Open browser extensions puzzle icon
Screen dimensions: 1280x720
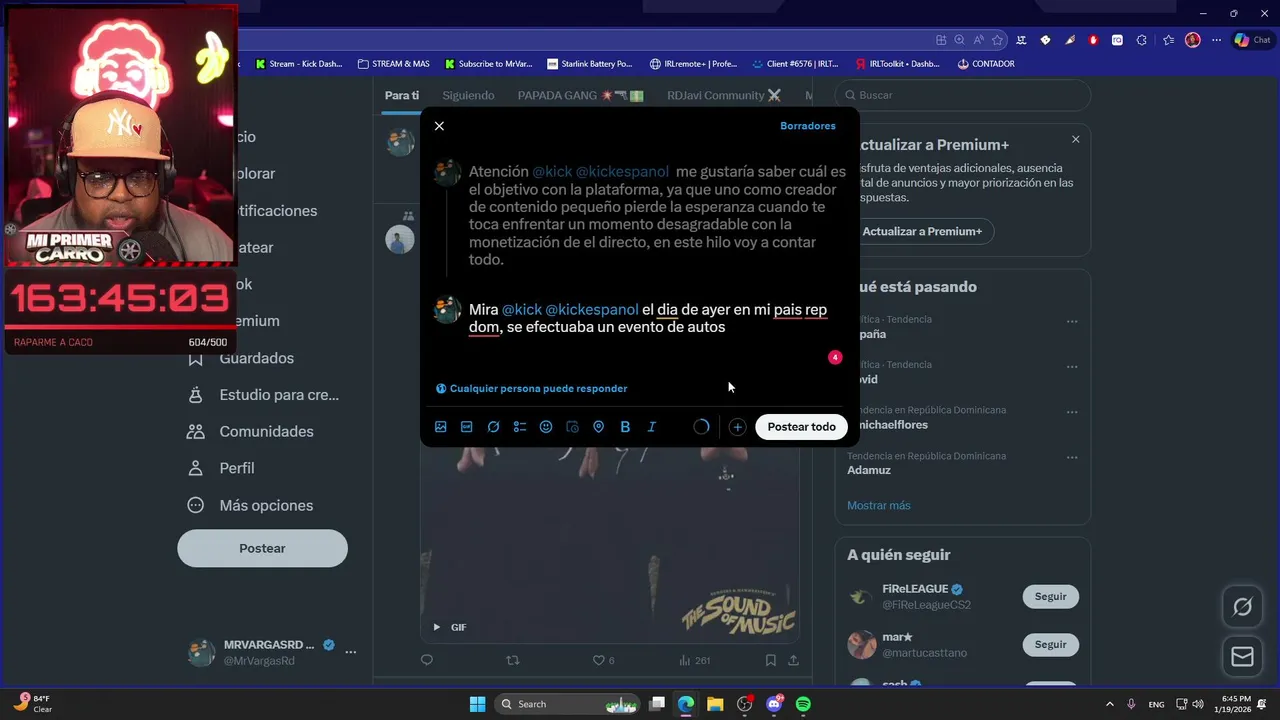[1142, 40]
